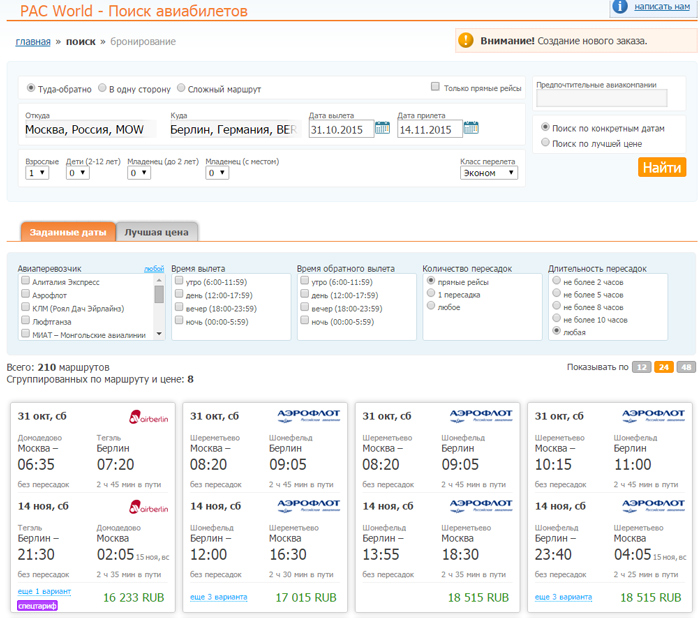Click Предпочтительные авиакомпании input field
Viewport: 700px width, 618px height.
point(602,98)
